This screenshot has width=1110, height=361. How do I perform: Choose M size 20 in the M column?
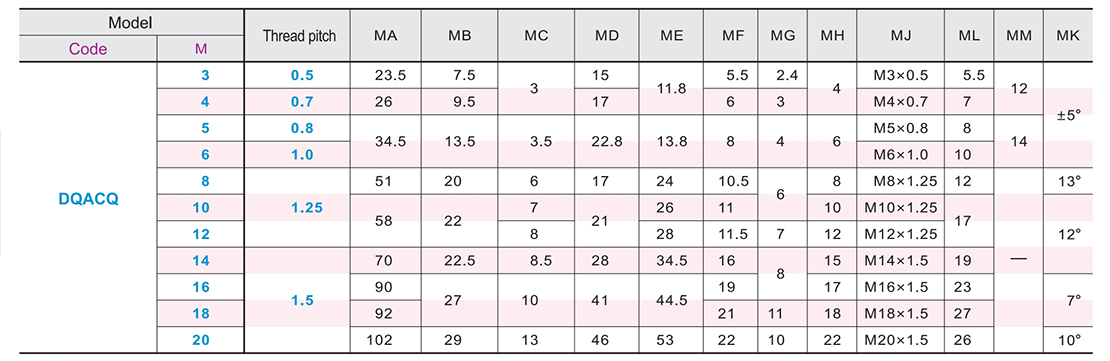coord(201,340)
